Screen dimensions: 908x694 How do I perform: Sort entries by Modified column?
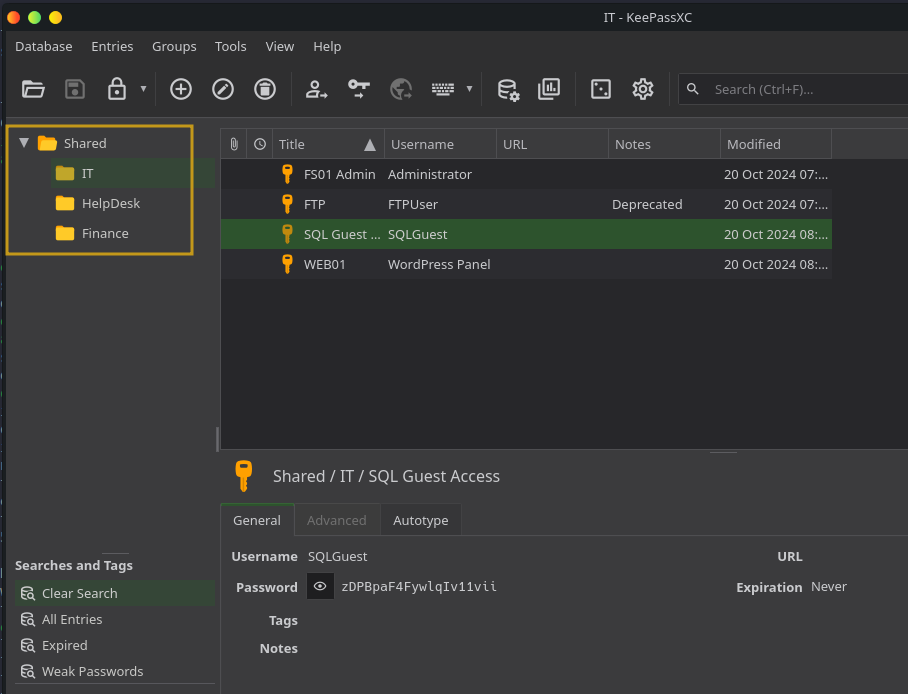(775, 144)
